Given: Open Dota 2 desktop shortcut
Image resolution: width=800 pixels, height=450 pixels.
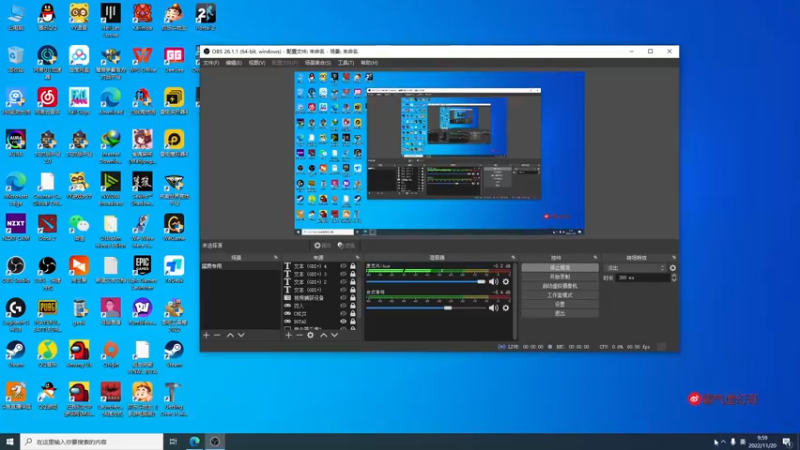Looking at the screenshot, I should pos(47,228).
